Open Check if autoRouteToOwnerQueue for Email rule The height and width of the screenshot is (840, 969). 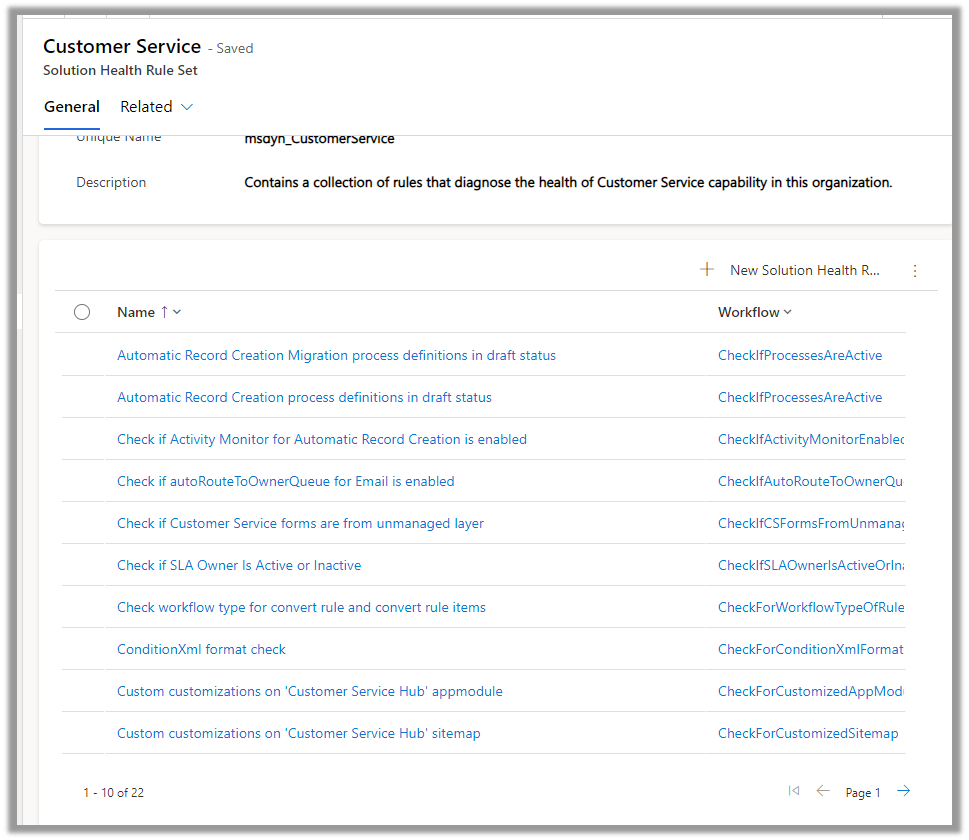point(285,482)
